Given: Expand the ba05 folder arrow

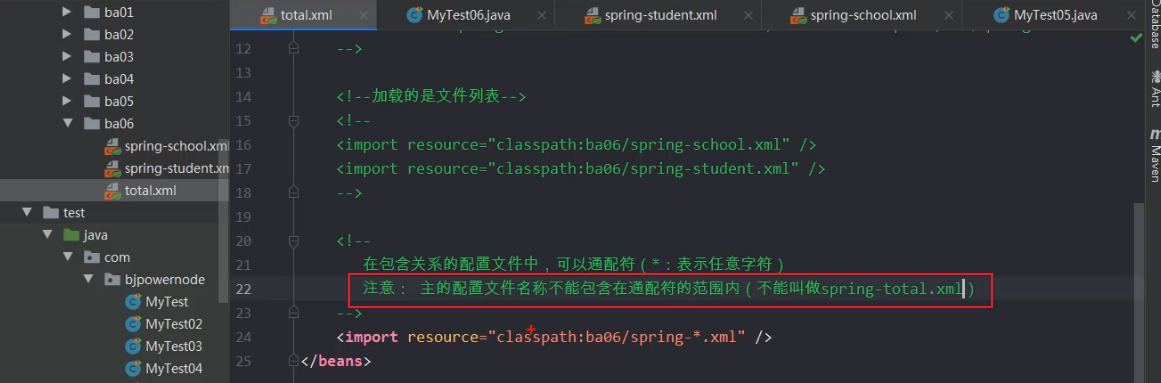Looking at the screenshot, I should click(x=67, y=101).
